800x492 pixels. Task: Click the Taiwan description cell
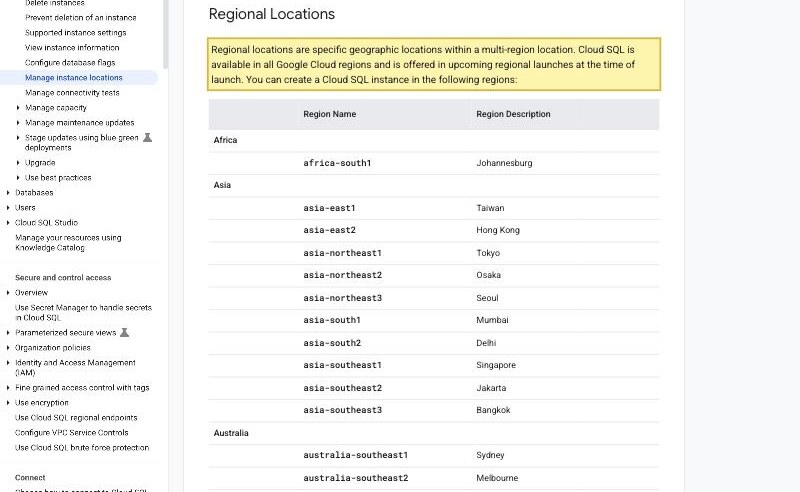point(490,208)
